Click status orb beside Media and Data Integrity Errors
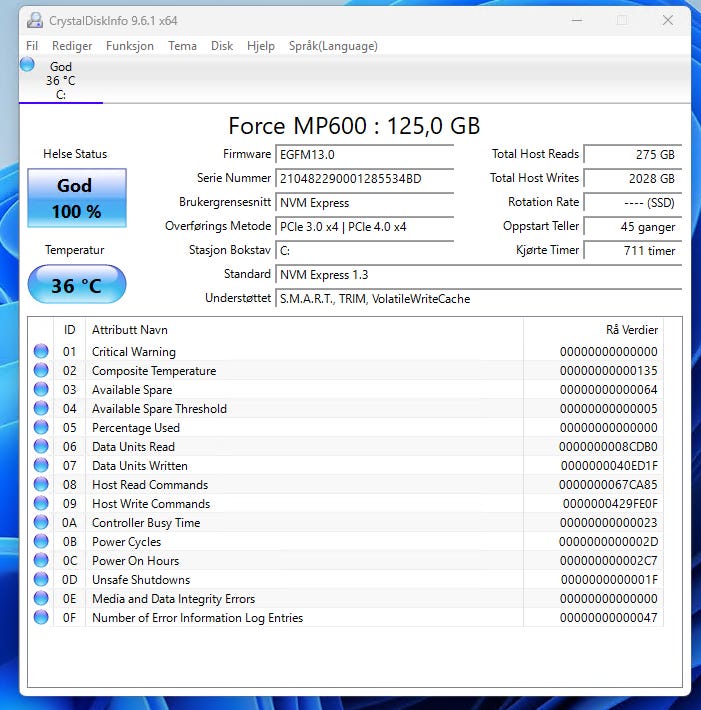The width and height of the screenshot is (701, 710). coord(41,599)
